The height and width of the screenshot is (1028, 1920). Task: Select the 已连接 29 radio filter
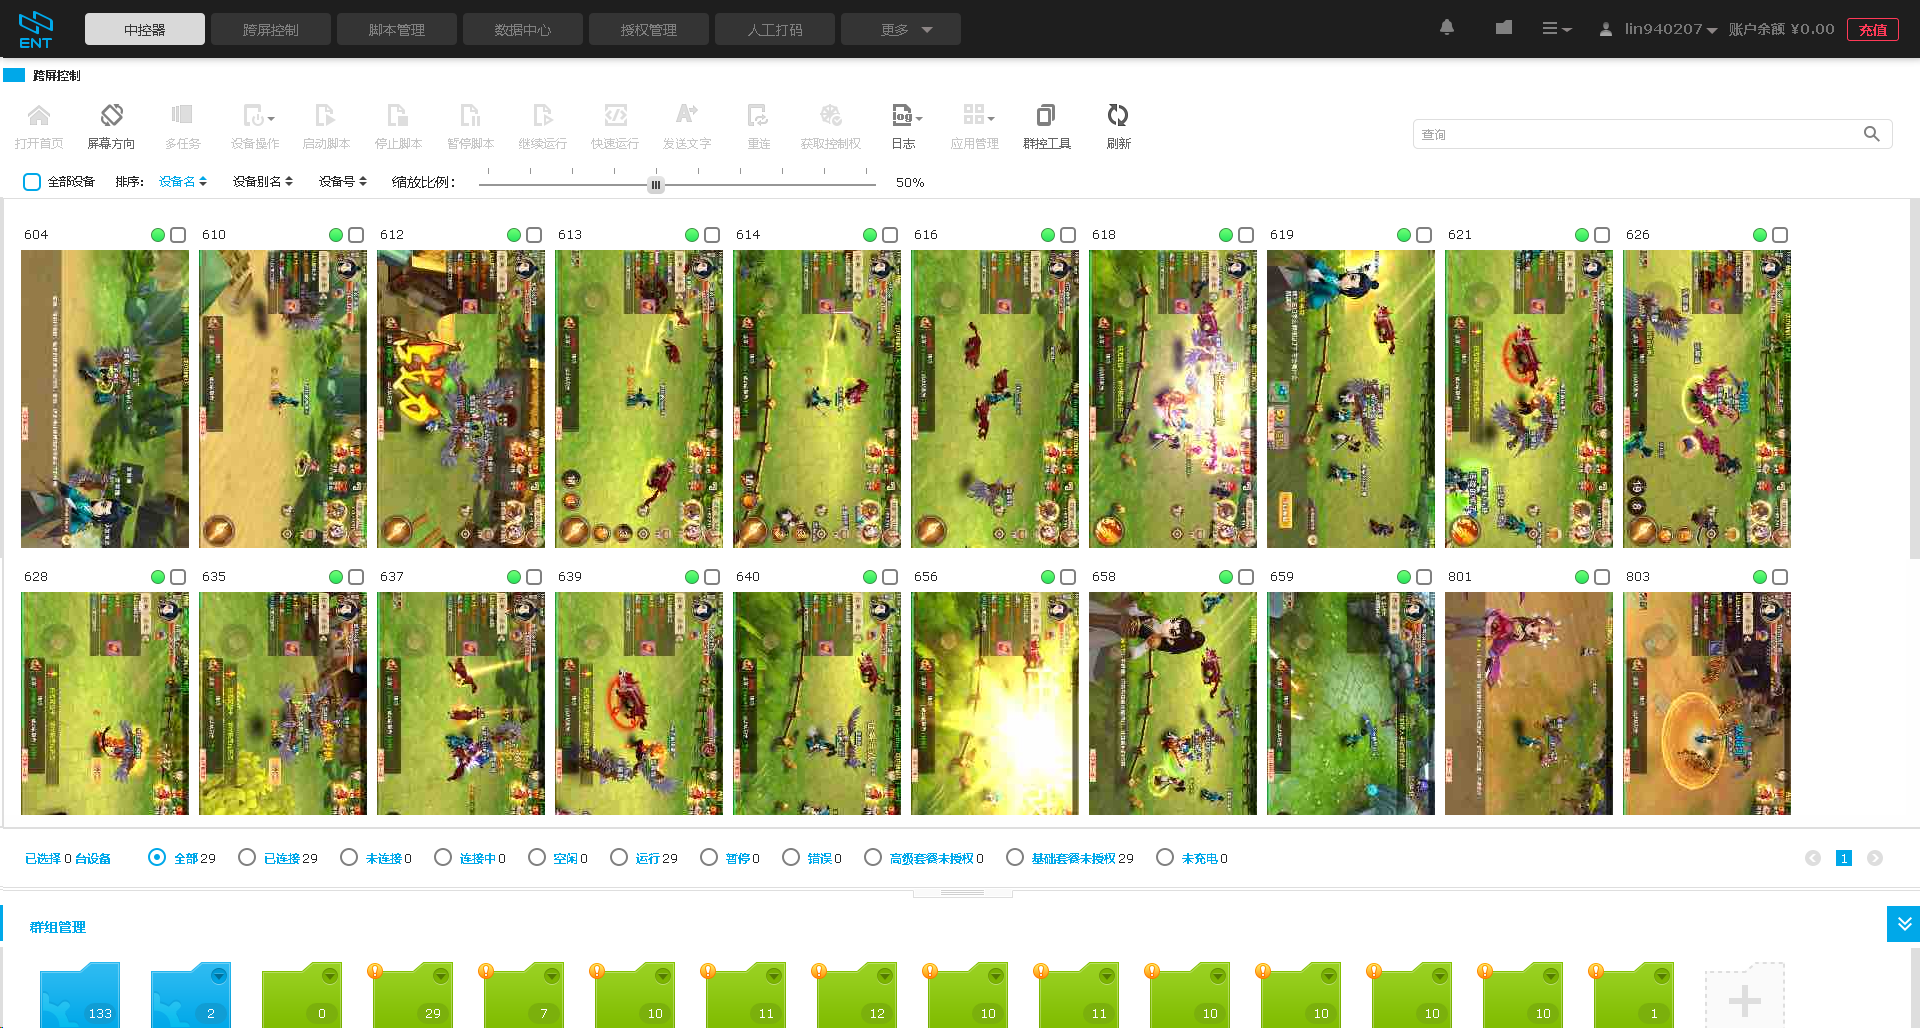point(247,857)
